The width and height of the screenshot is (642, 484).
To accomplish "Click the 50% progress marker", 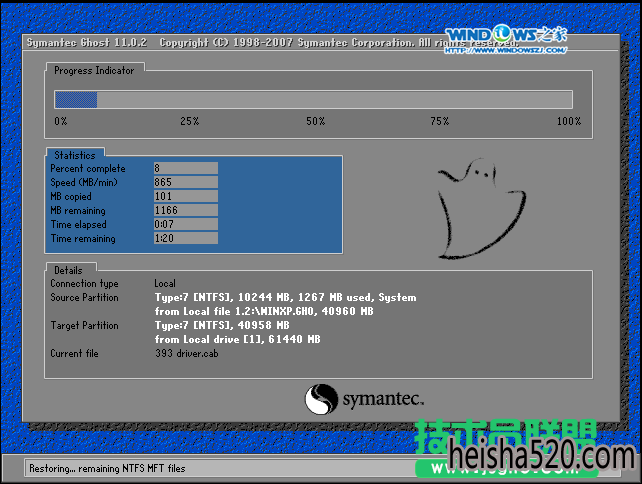I will click(316, 121).
